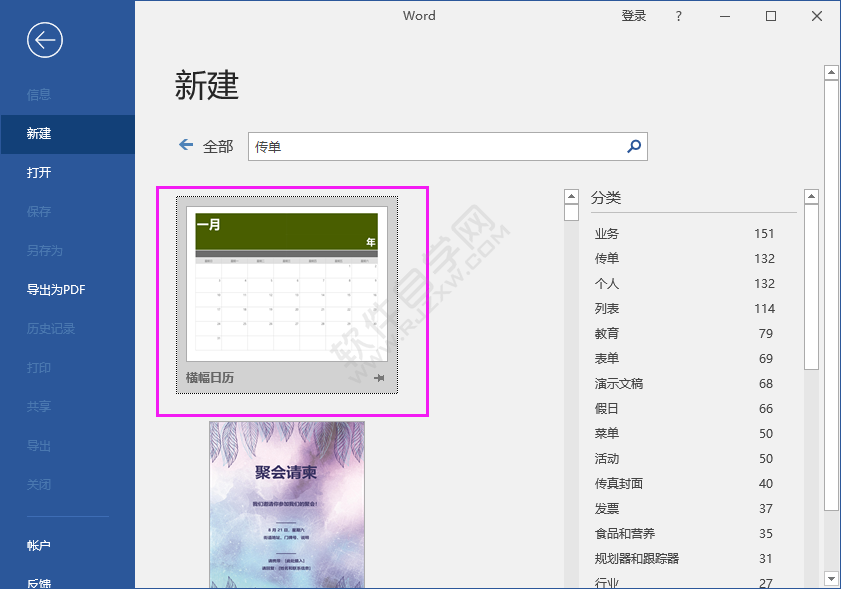The width and height of the screenshot is (841, 589).
Task: Click the 共享 menu item
Action: (39, 407)
